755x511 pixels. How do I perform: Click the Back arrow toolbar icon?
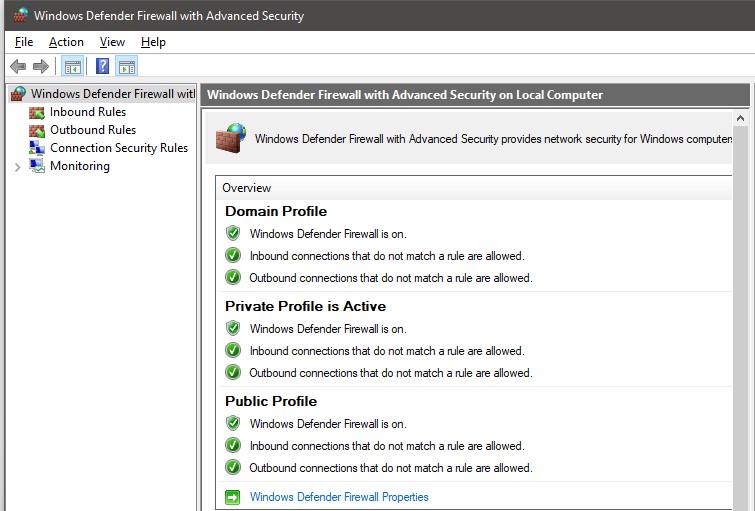(17, 66)
